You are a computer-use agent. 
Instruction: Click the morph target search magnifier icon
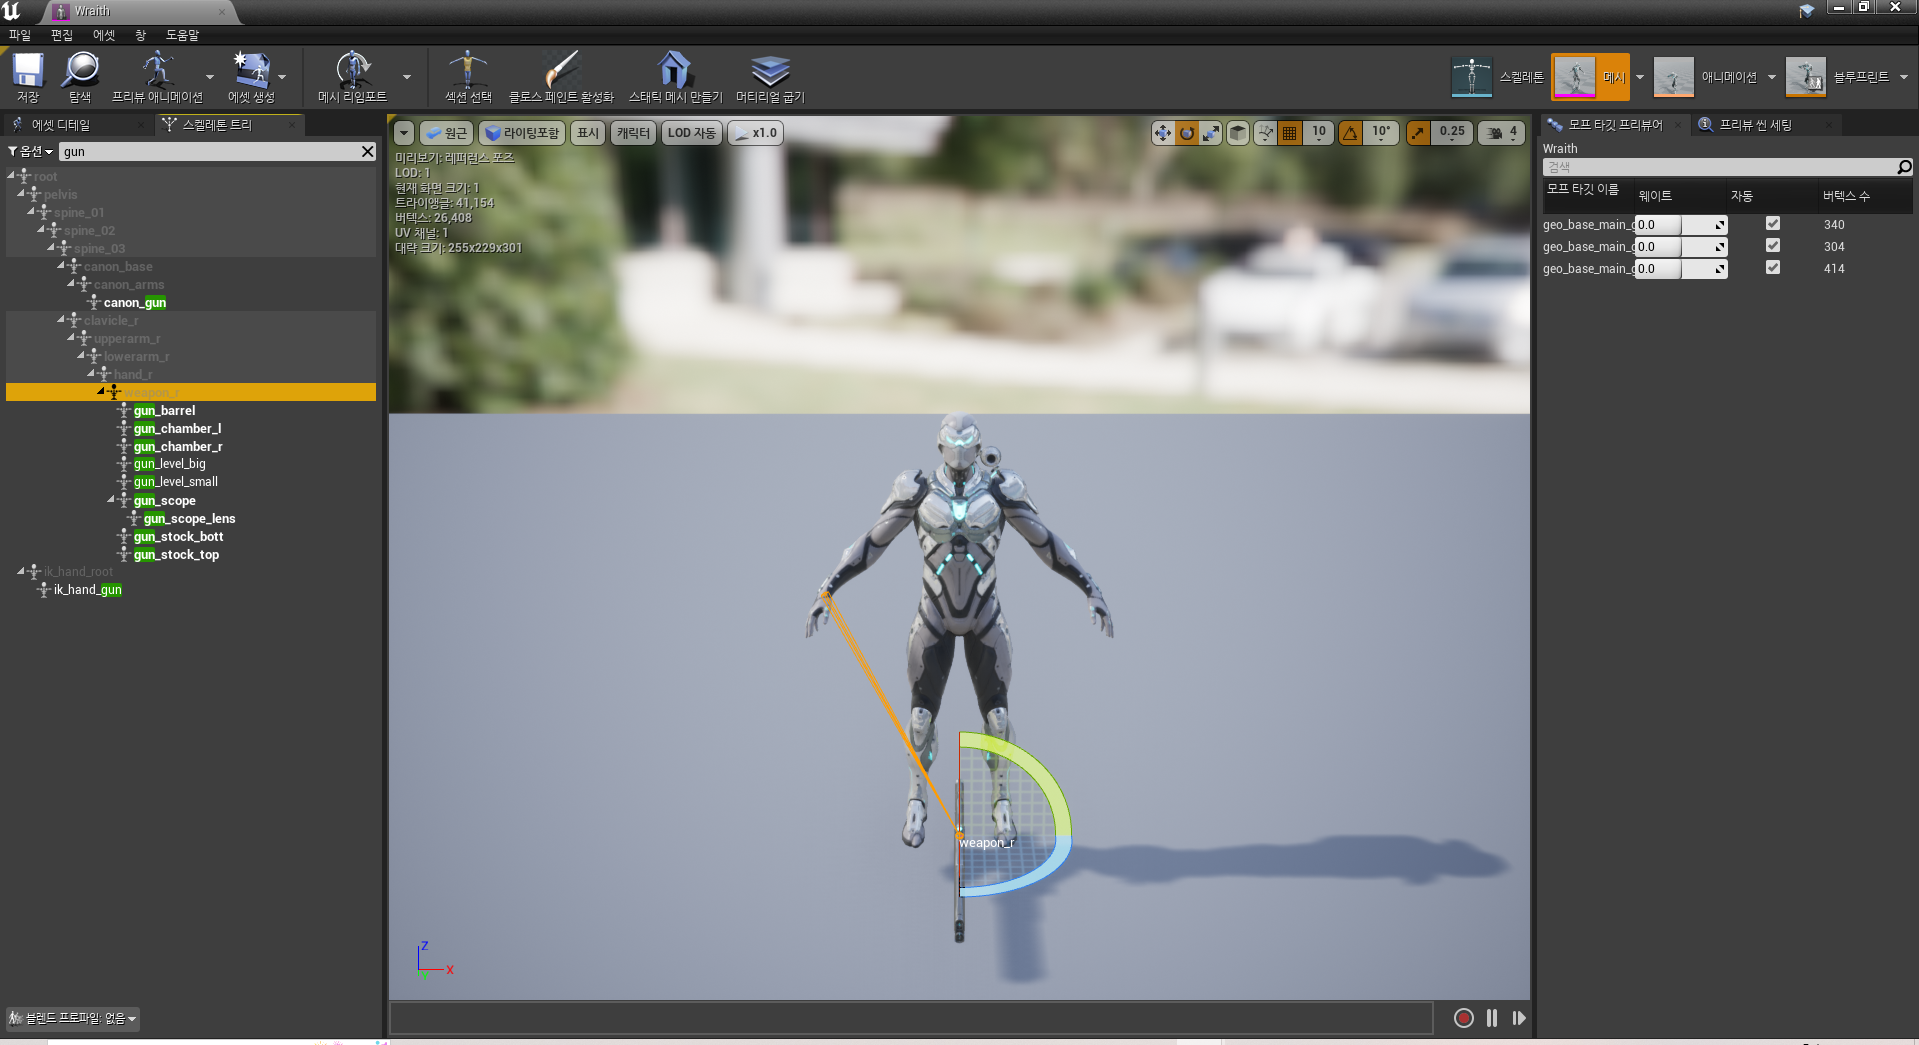[x=1904, y=167]
